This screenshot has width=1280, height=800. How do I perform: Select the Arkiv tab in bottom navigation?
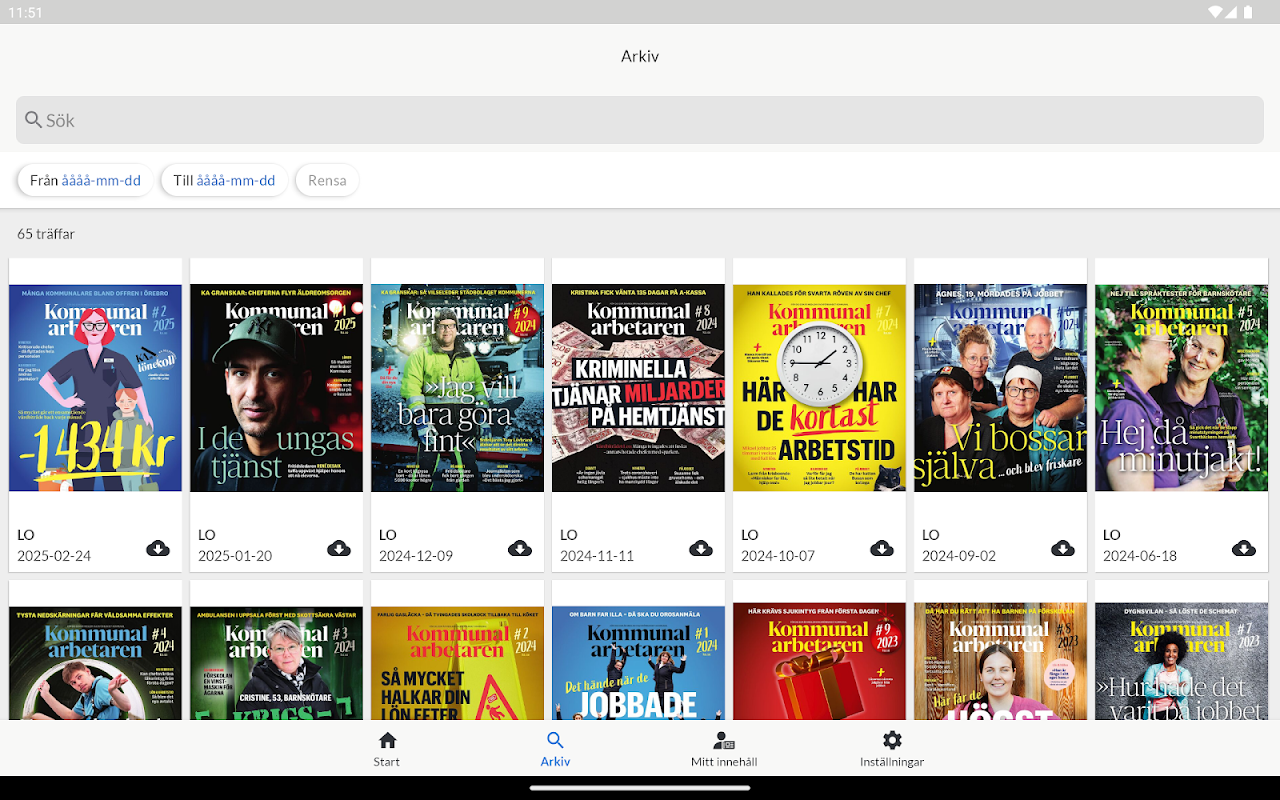tap(555, 748)
